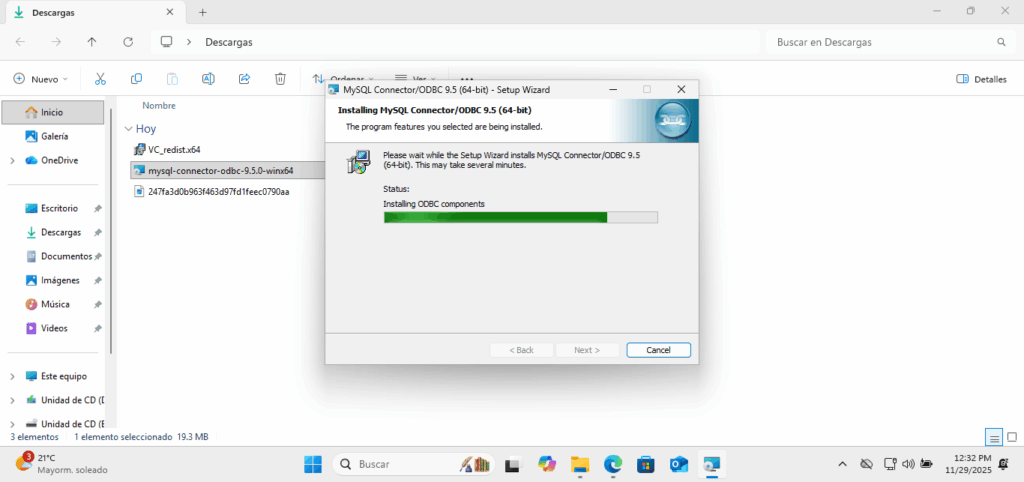This screenshot has width=1024, height=482.
Task: Click the Rename icon in toolbar
Action: [208, 78]
